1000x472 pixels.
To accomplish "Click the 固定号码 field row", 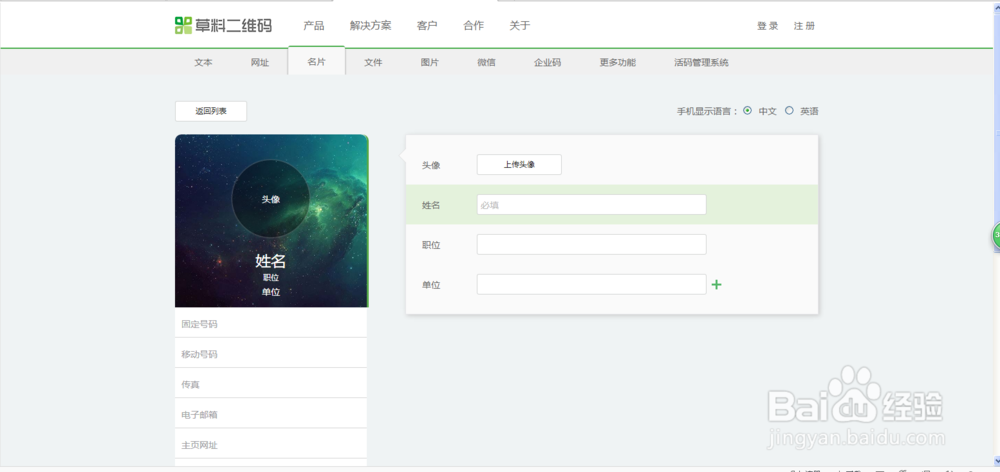I will [271, 323].
